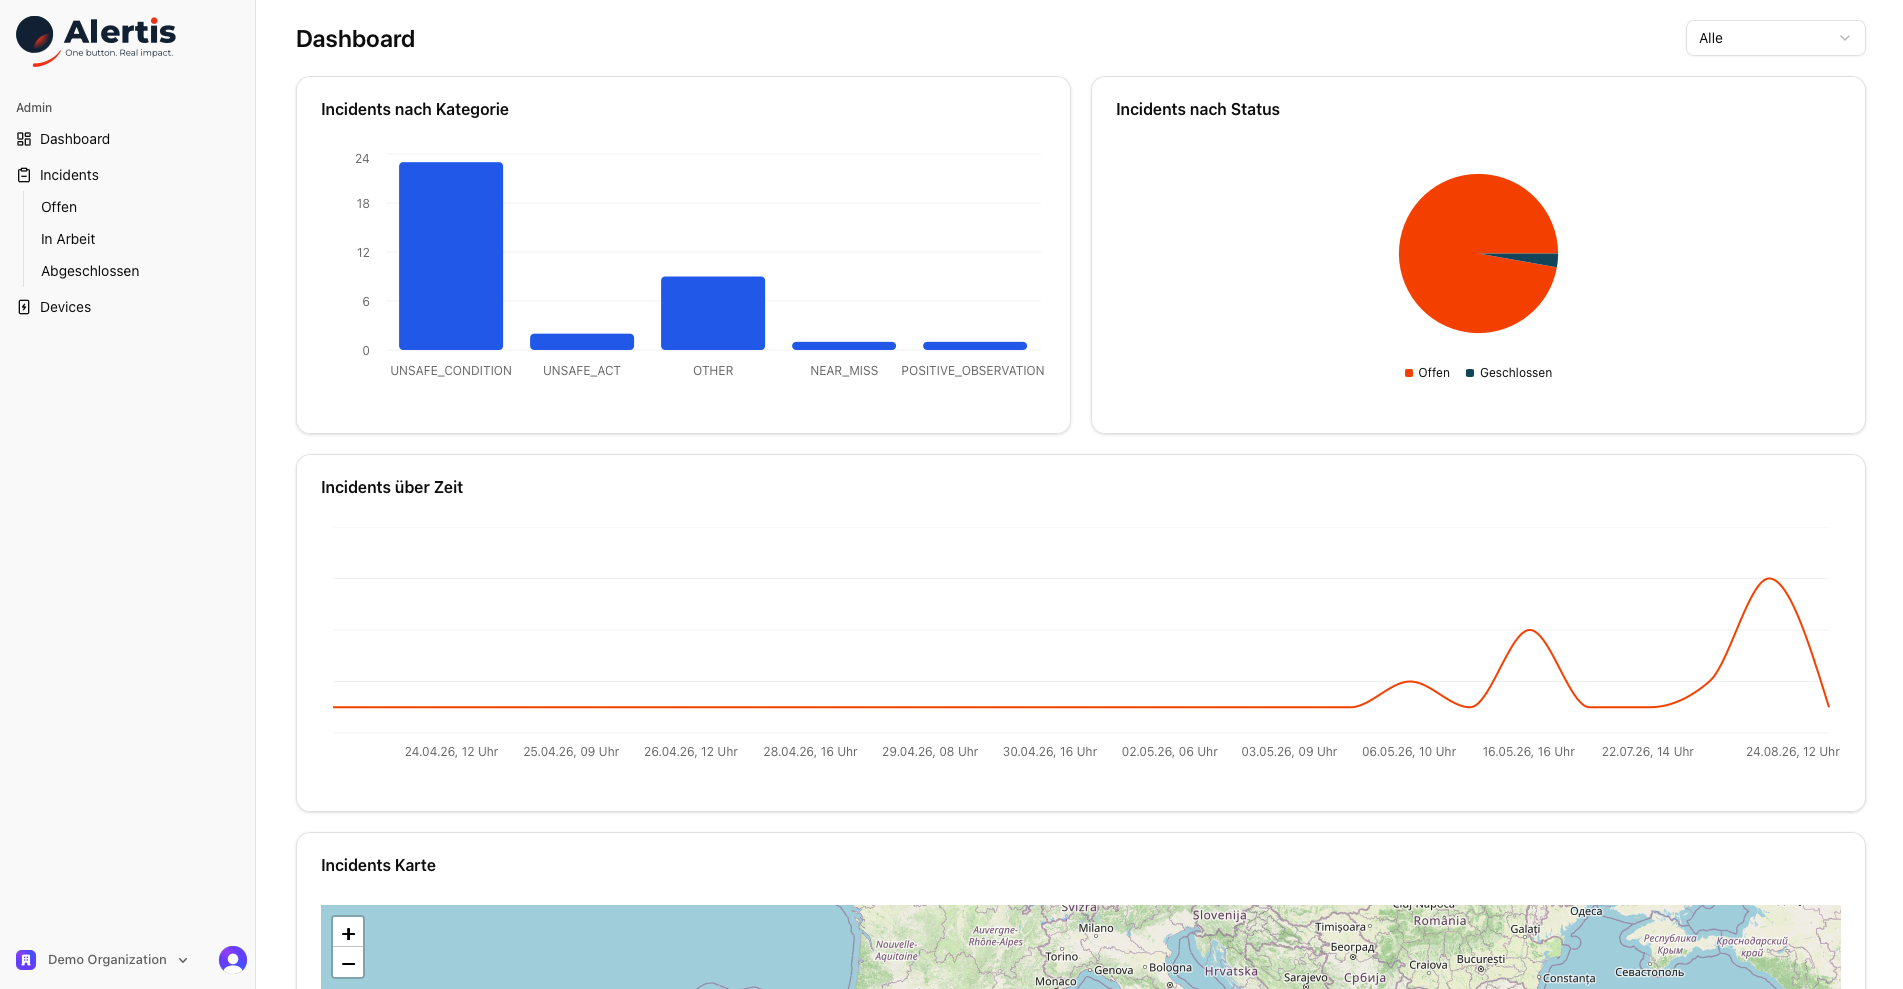Click the POSITIVE_OBSERVATION axis label
Viewport: 1903px width, 989px height.
pyautogui.click(x=973, y=371)
